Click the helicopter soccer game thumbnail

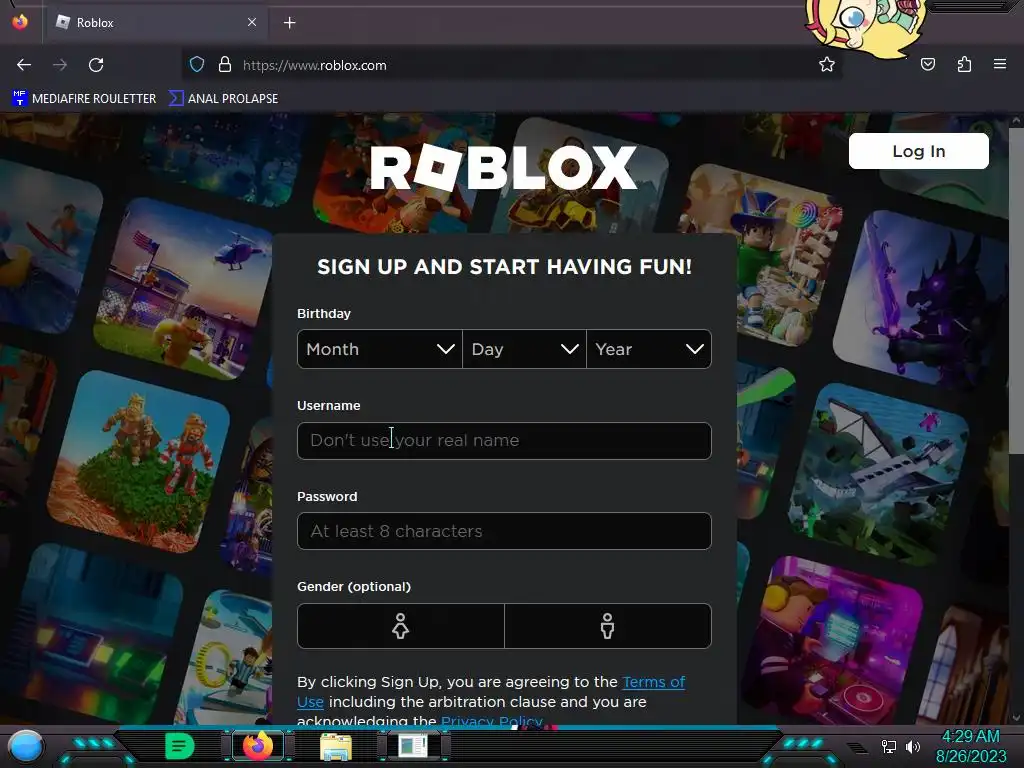[185, 288]
